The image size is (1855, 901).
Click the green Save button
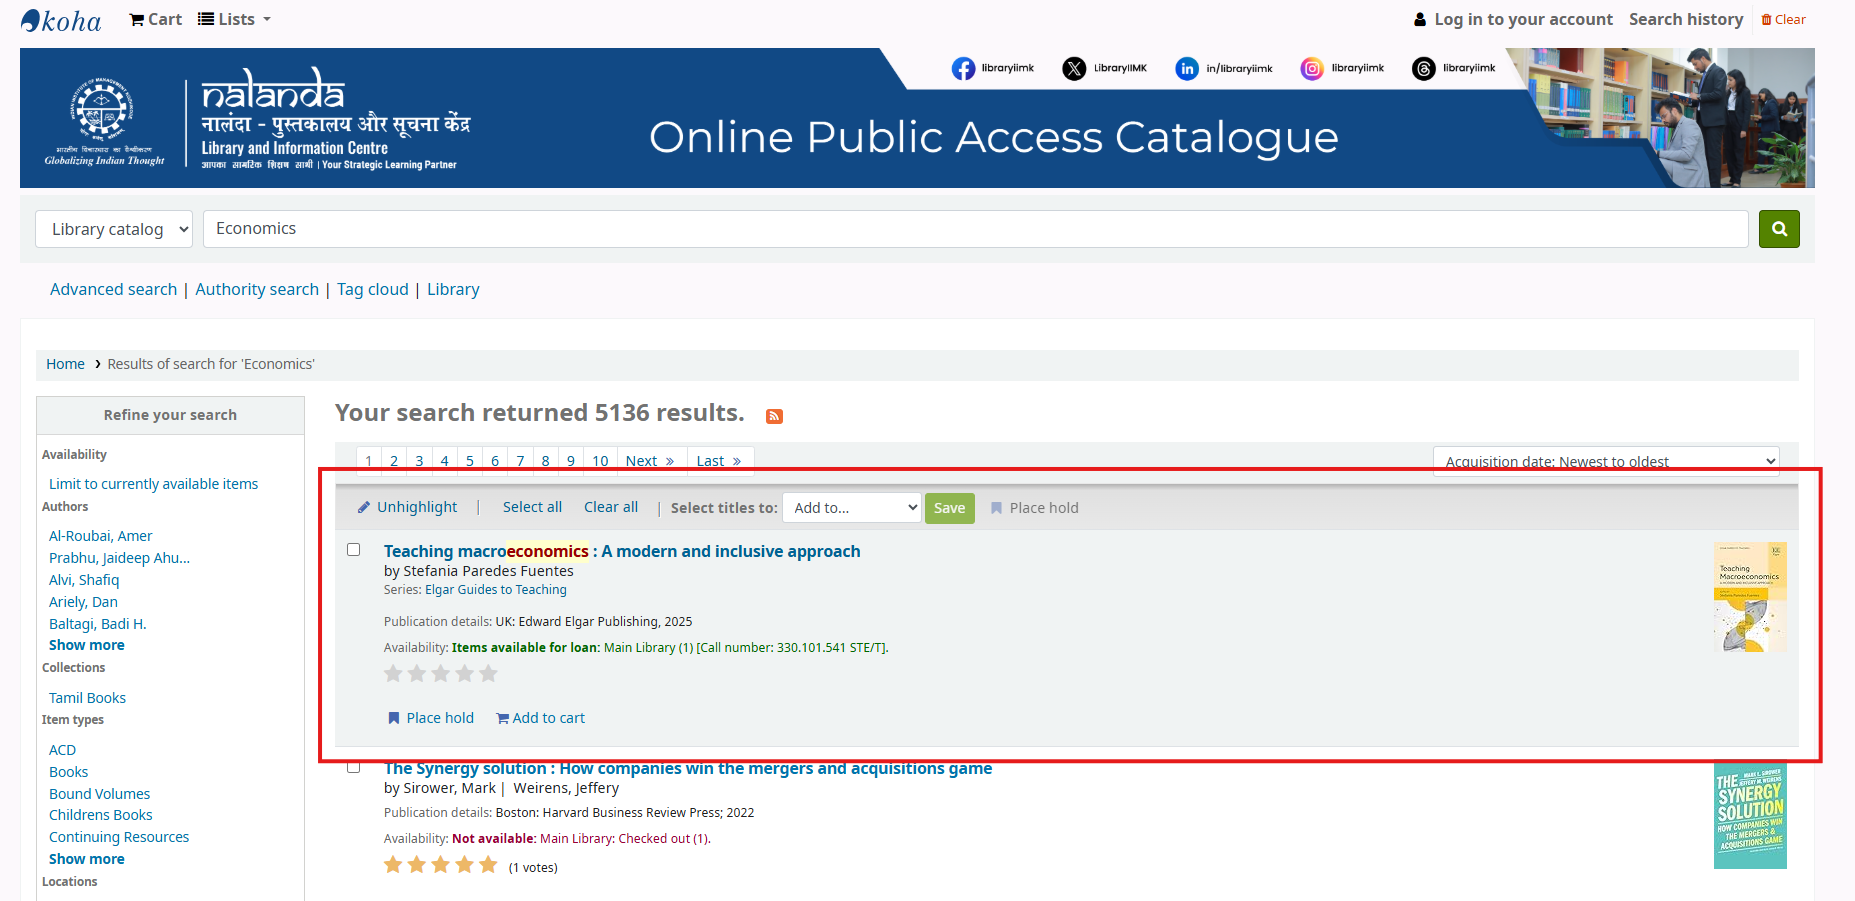[x=949, y=508]
